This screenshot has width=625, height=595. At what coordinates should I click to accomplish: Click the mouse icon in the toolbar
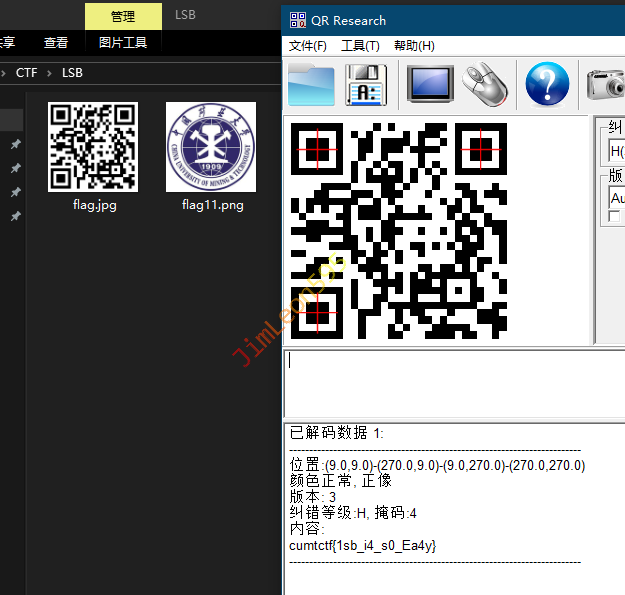pyautogui.click(x=487, y=85)
